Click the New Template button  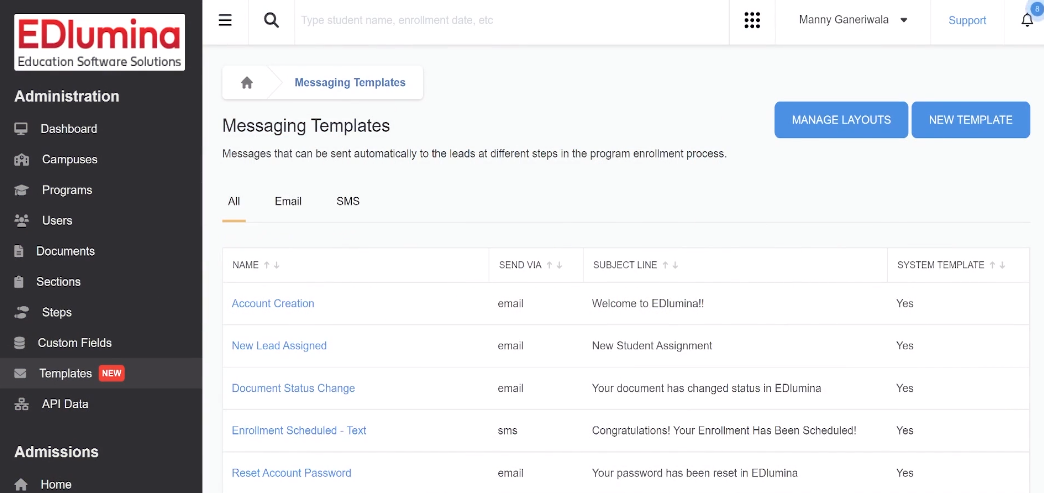pos(970,120)
